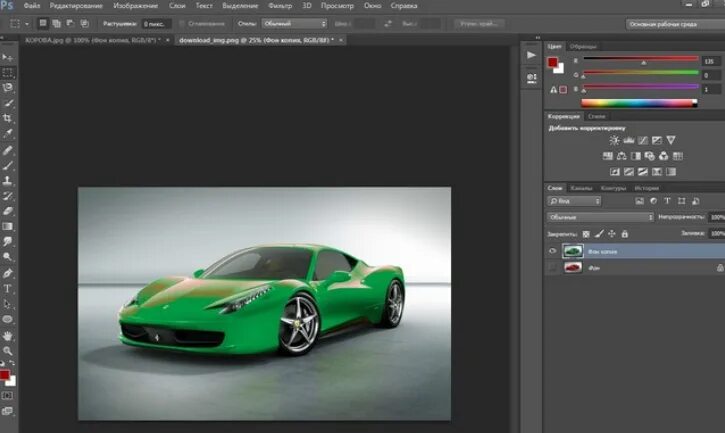Select the Zoom tool in toolbox
This screenshot has height=433, width=725.
coord(7,351)
